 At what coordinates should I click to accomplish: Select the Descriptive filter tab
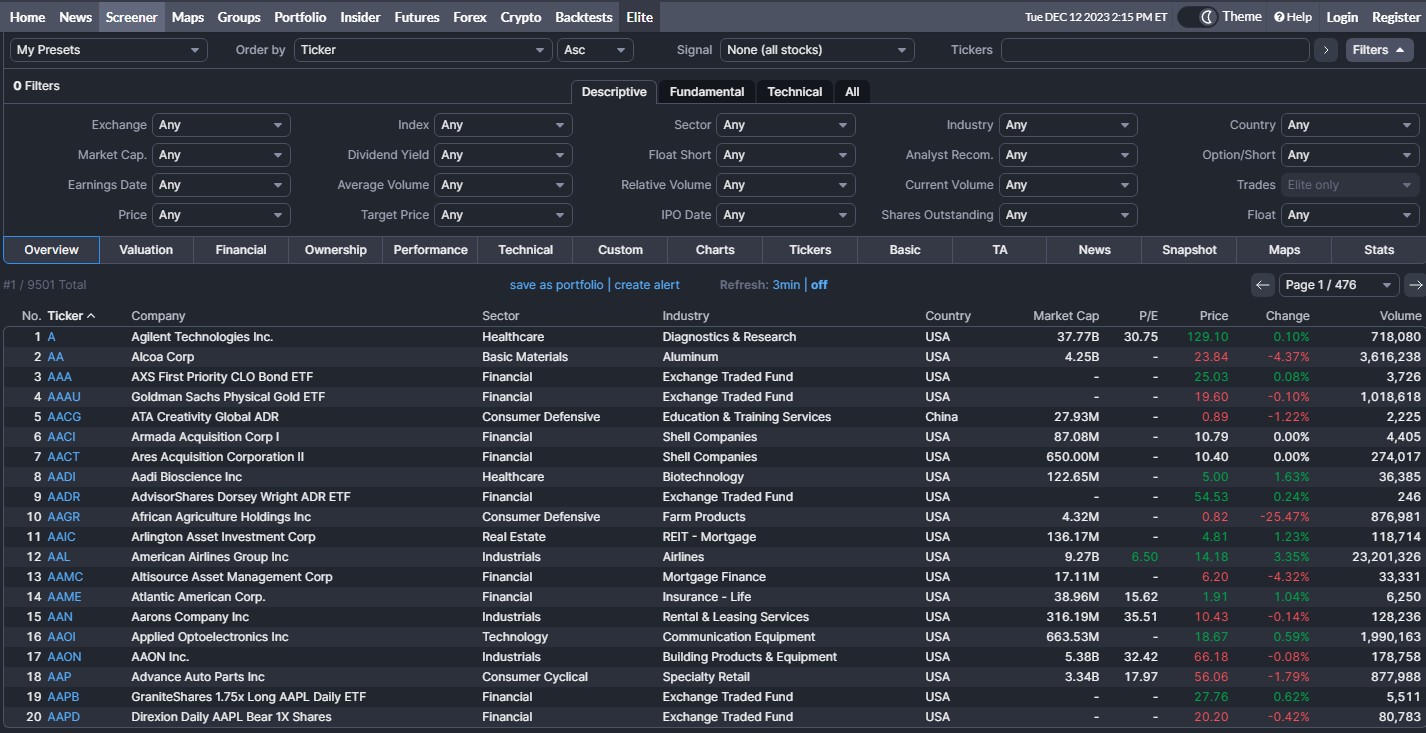click(614, 92)
